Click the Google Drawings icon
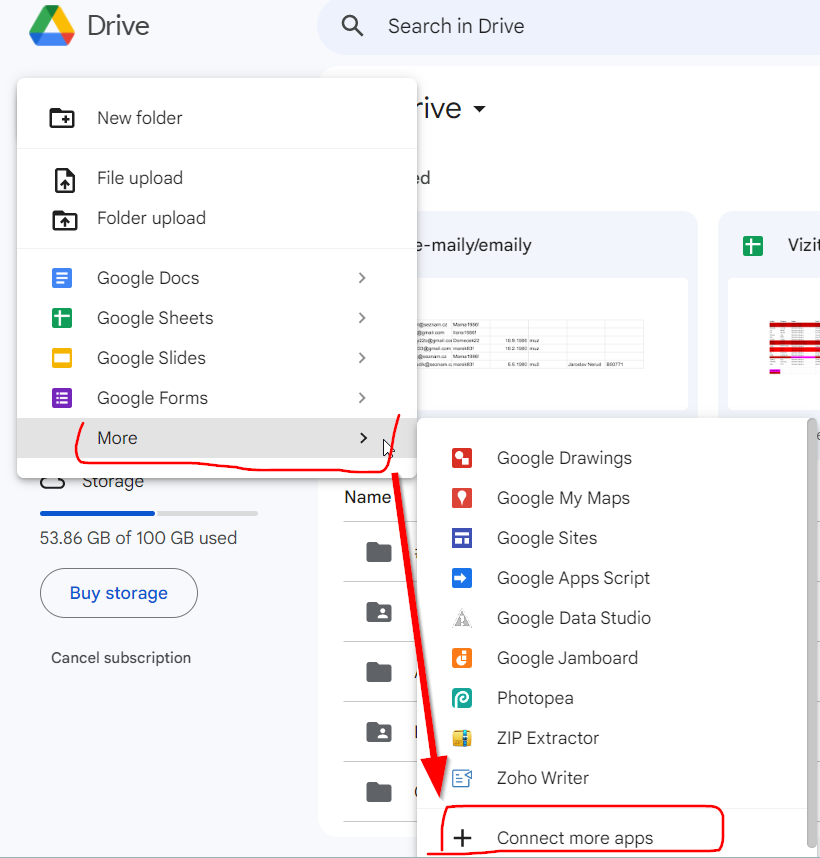This screenshot has height=858, width=820. point(461,458)
